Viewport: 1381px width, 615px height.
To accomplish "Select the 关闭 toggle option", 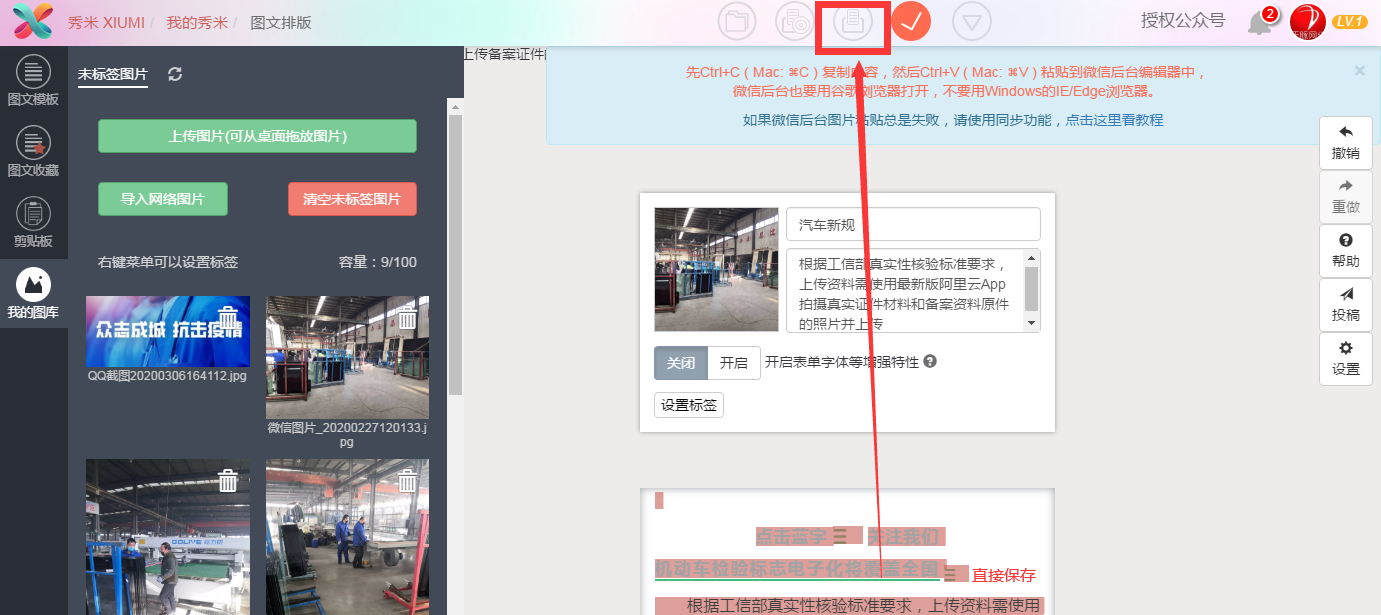I will (x=681, y=363).
